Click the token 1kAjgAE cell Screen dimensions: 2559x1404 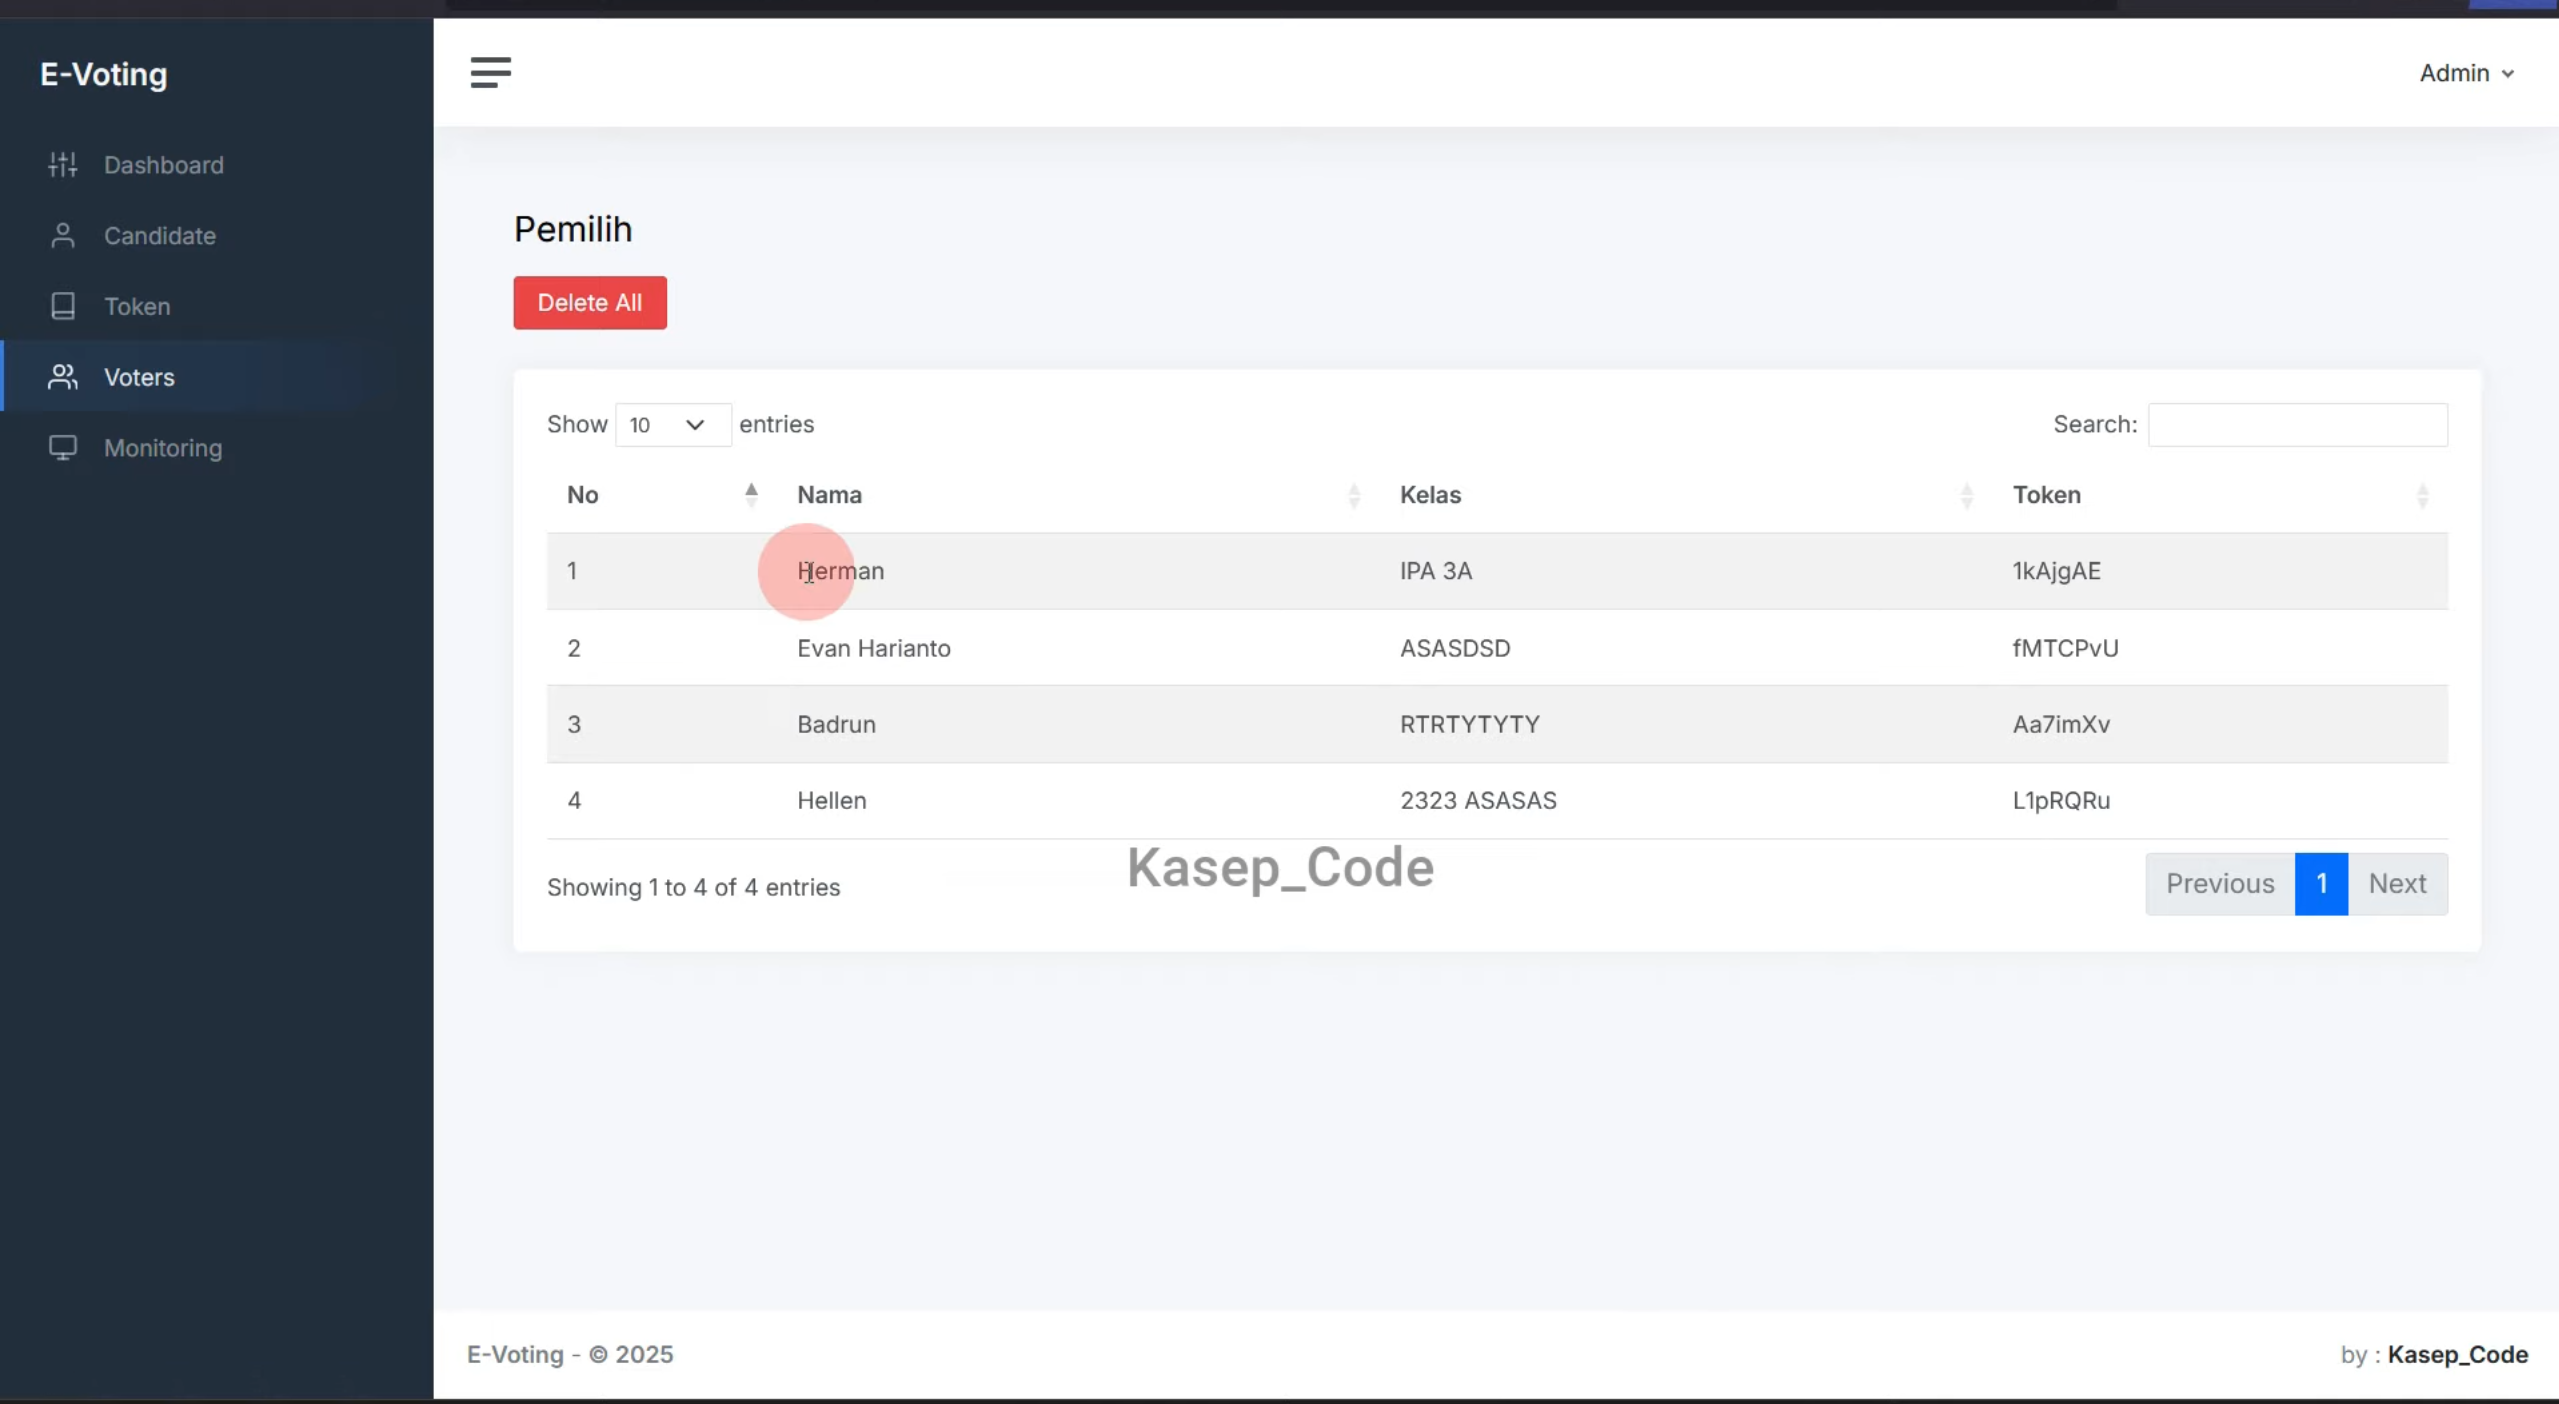pos(2056,571)
